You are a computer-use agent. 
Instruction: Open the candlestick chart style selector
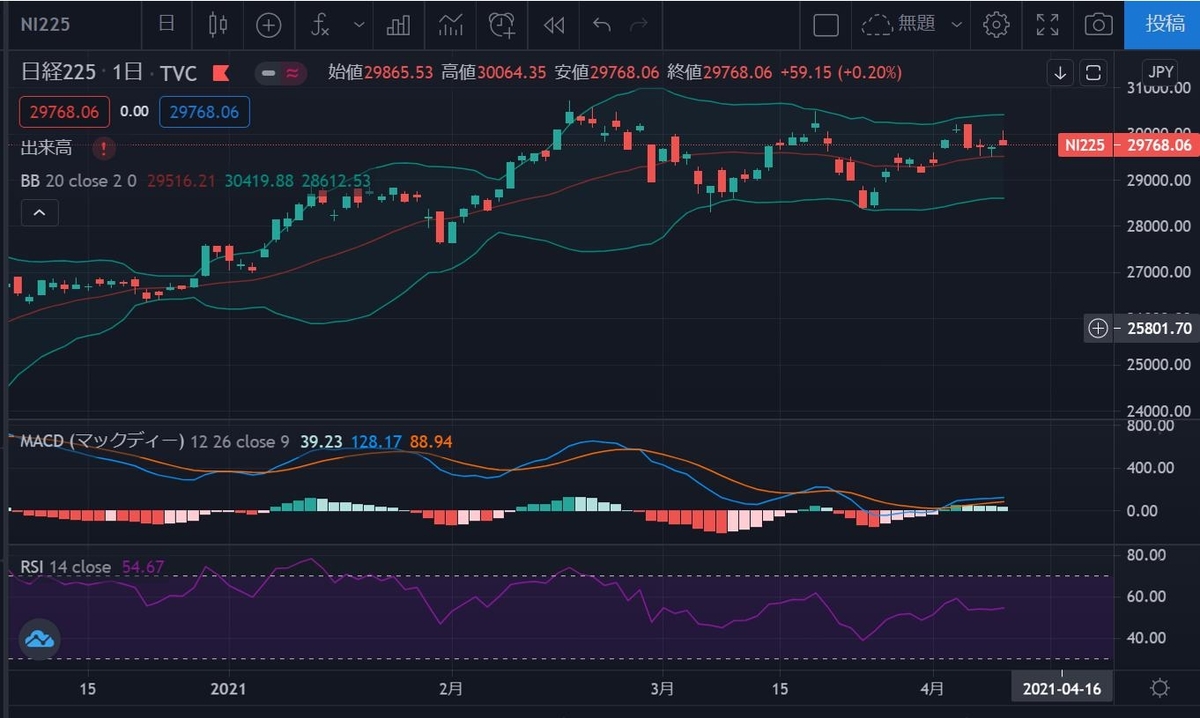click(218, 24)
